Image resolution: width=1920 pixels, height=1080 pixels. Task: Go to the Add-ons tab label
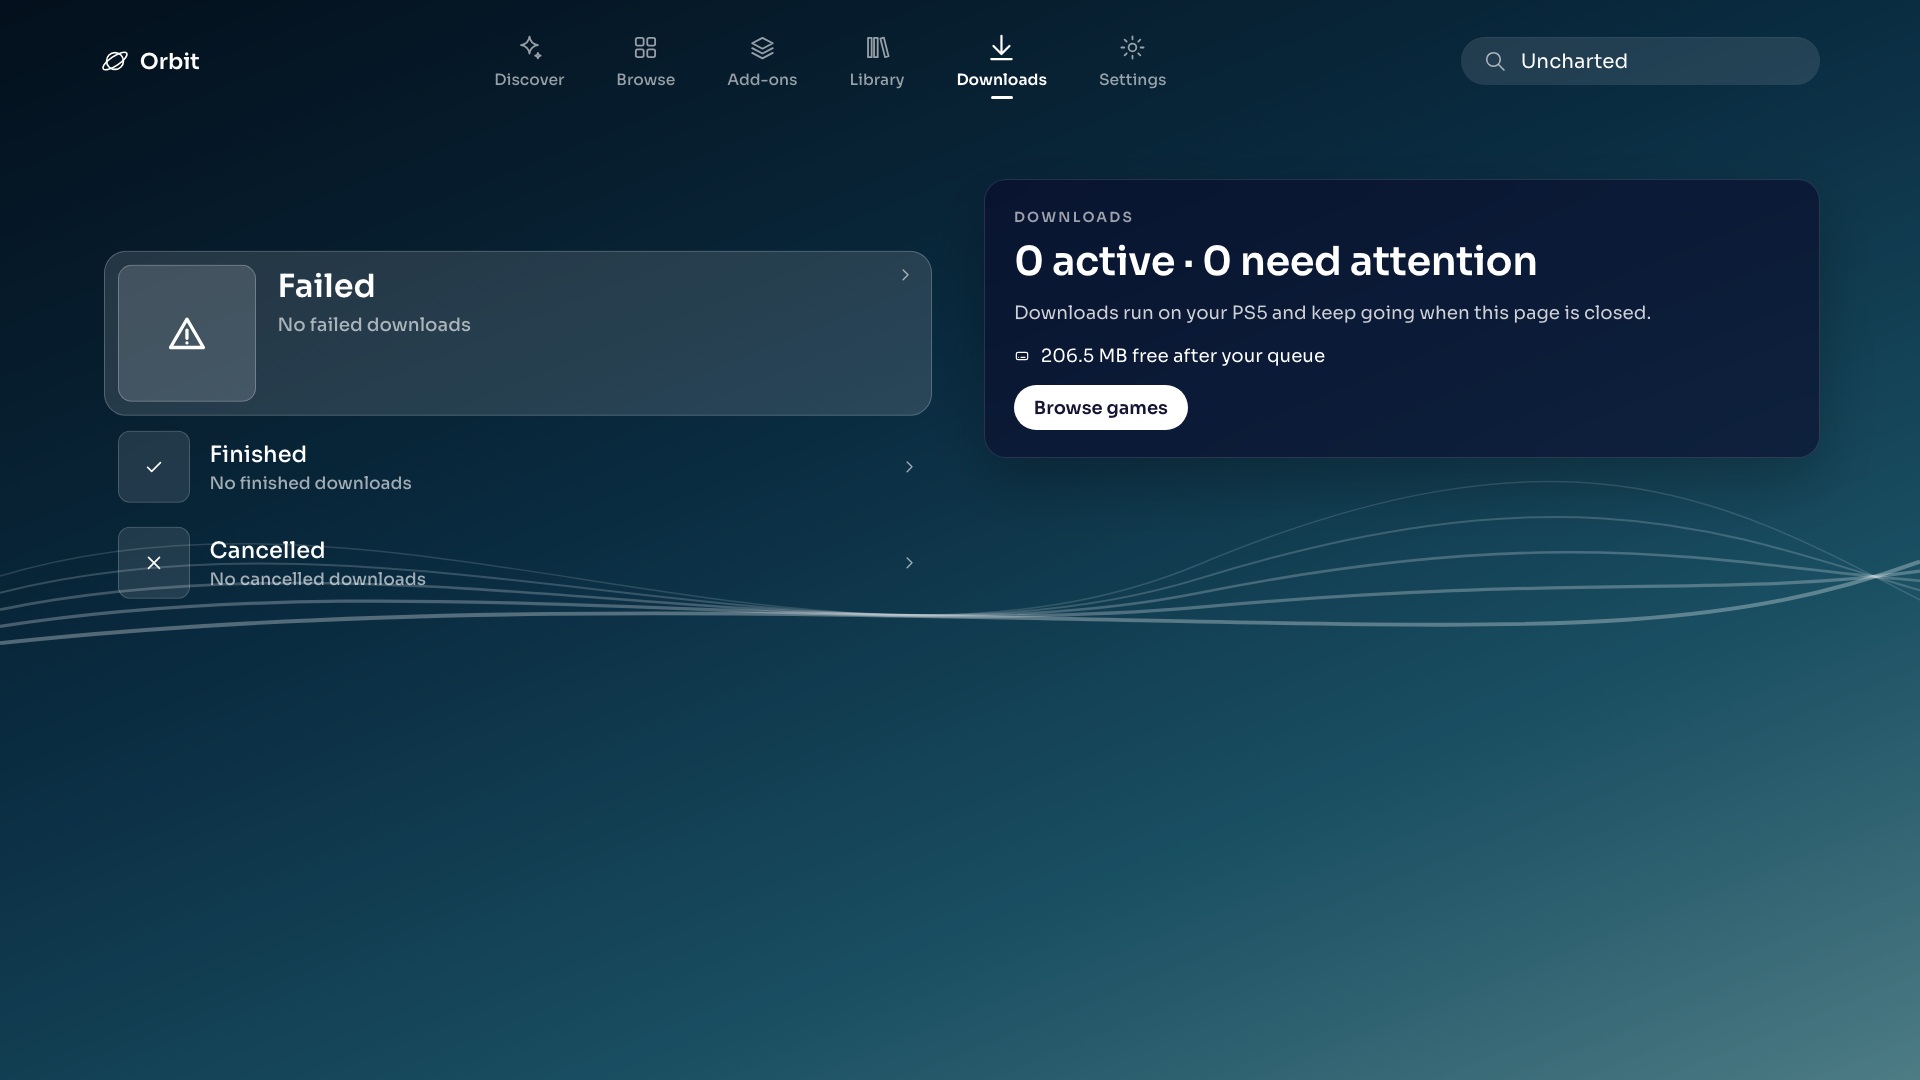point(762,79)
